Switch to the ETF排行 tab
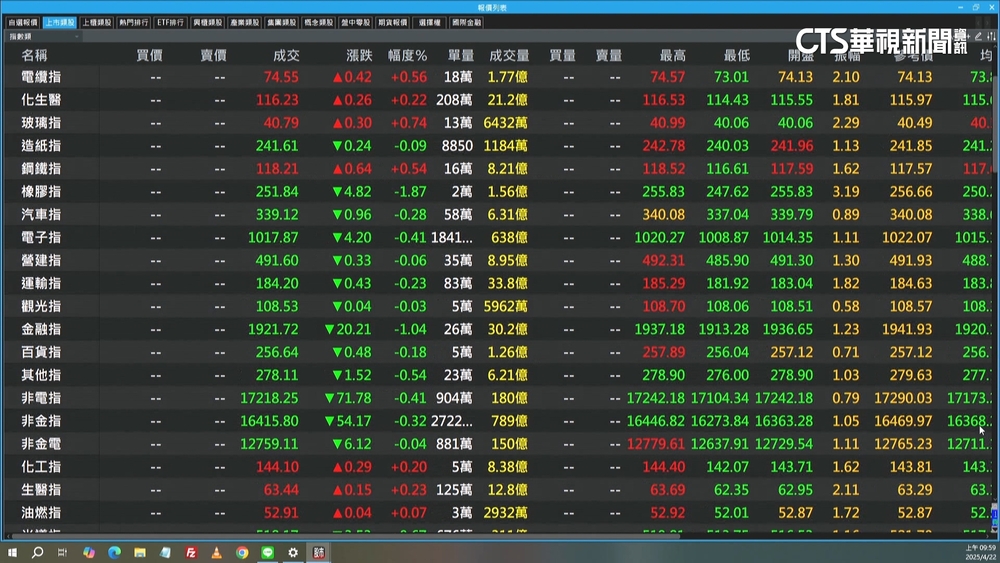 170,21
